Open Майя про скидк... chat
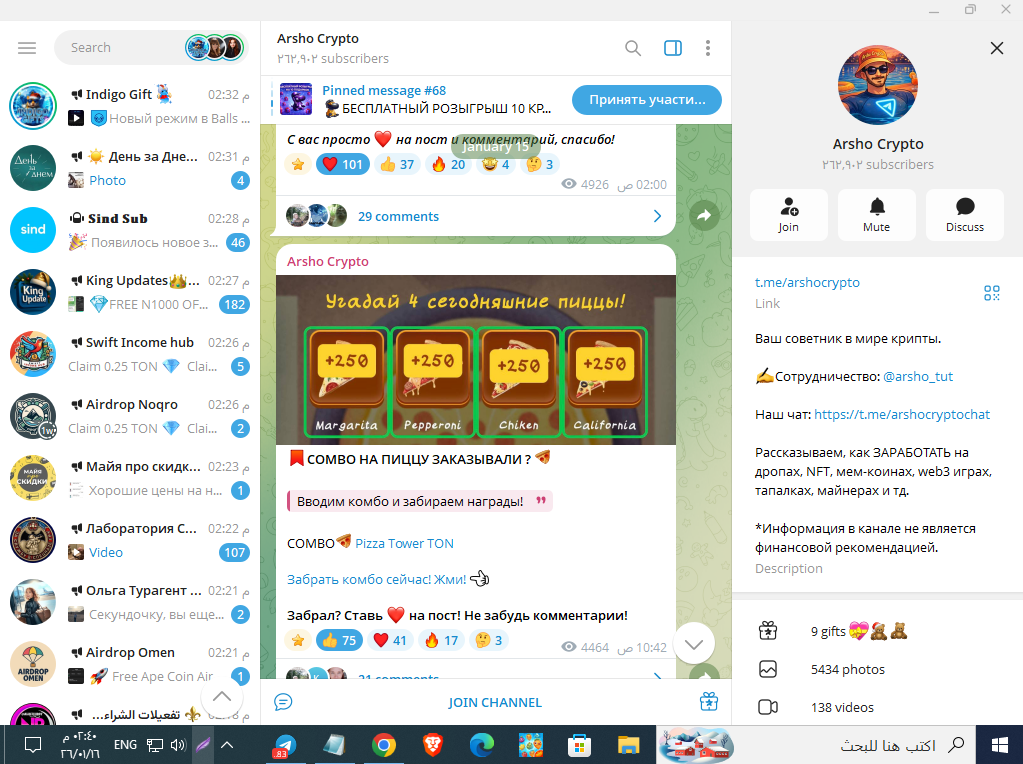Screen dimensions: 1023x764 click(x=130, y=478)
